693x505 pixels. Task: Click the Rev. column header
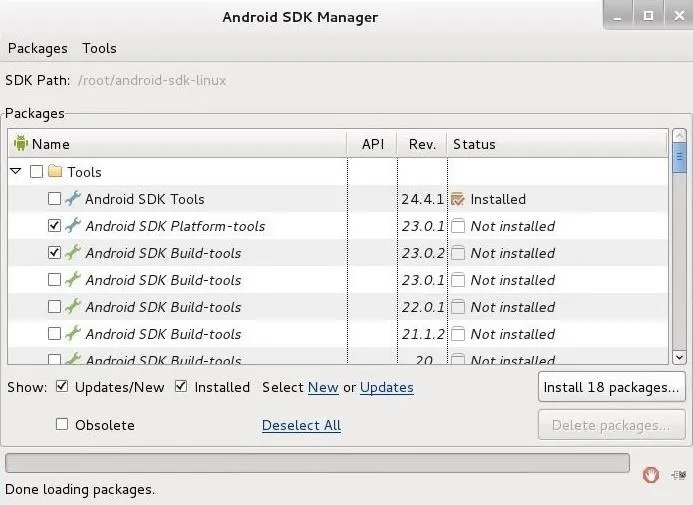(422, 144)
